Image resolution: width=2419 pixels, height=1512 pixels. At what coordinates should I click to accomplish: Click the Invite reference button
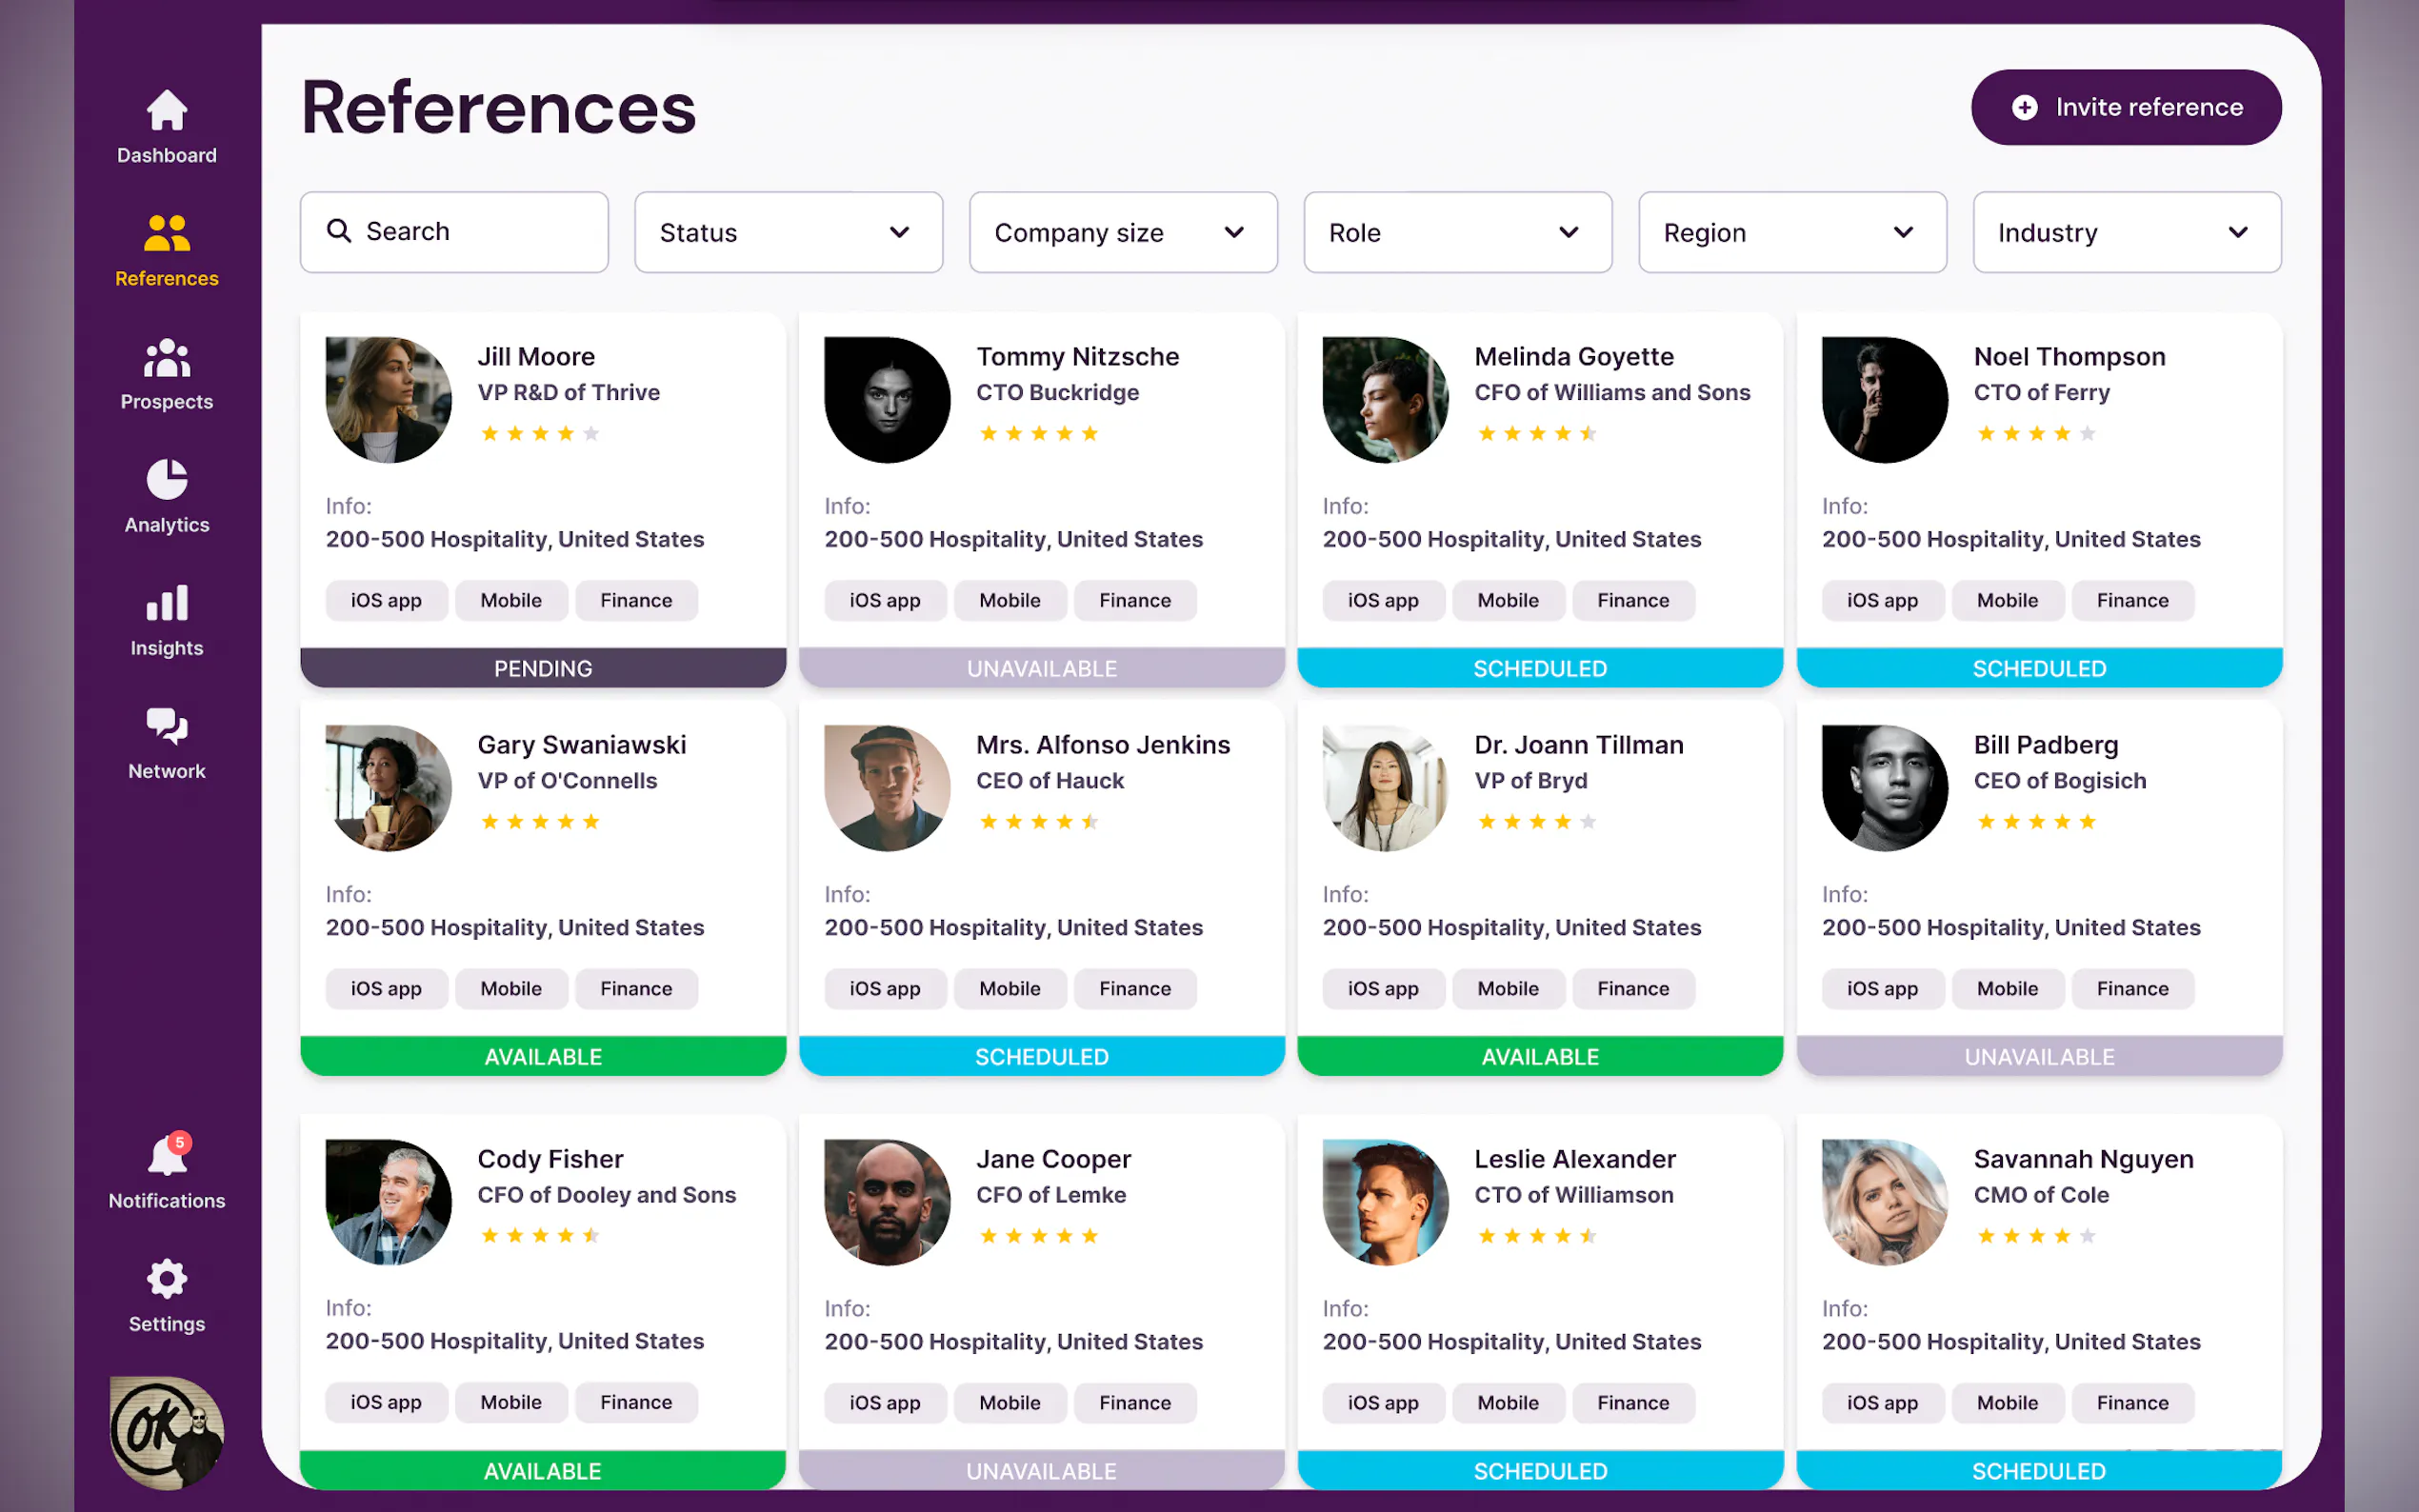tap(2125, 107)
